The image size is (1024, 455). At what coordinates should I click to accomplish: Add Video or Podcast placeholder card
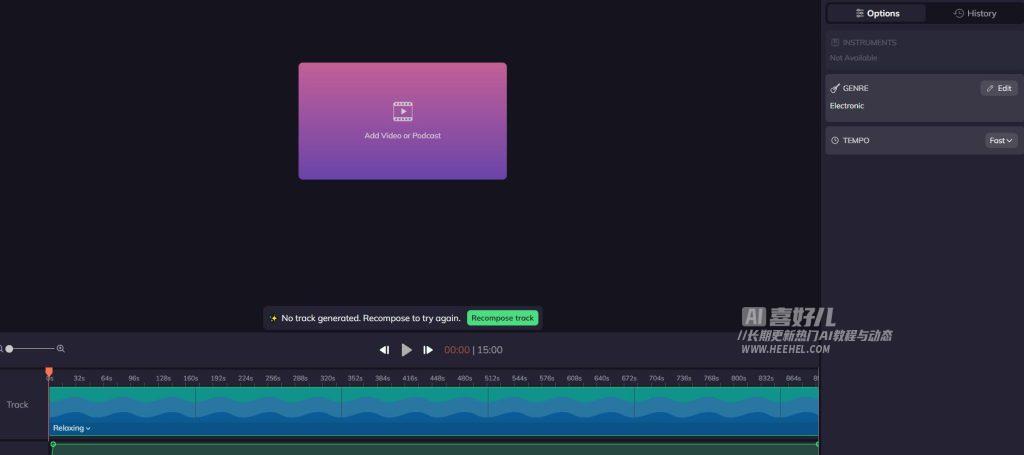[x=402, y=121]
